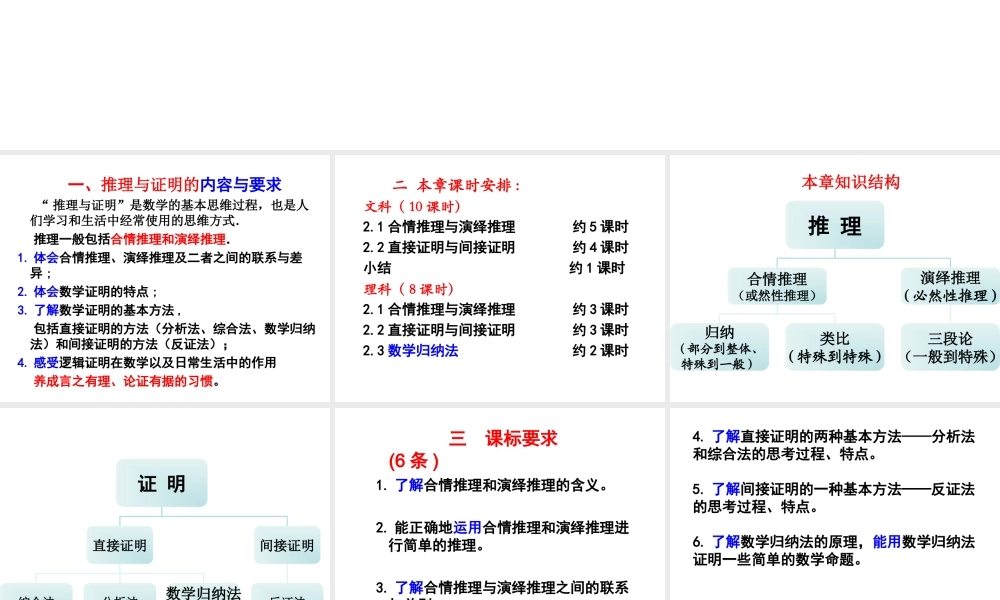Click item 1 体会合情推理、演绎推理及二者之间的联系
Viewport: 1000px width, 600px height.
(x=159, y=265)
